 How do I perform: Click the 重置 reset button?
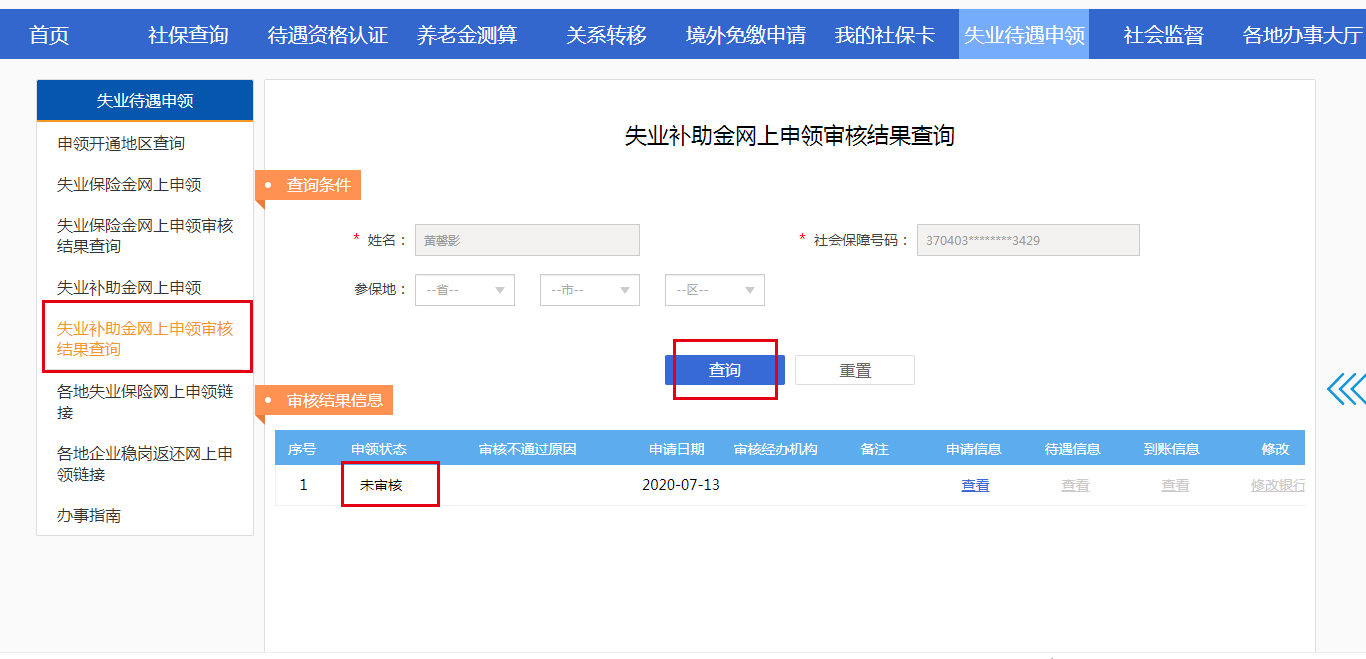pyautogui.click(x=854, y=370)
